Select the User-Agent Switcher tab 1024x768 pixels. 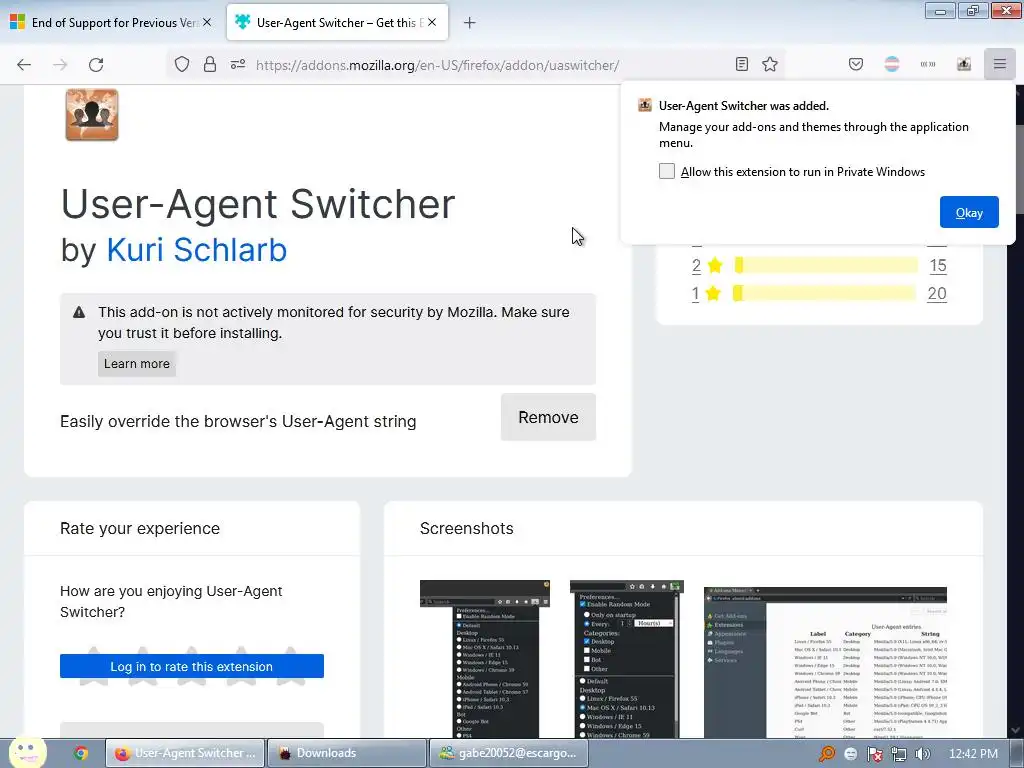[x=337, y=23]
